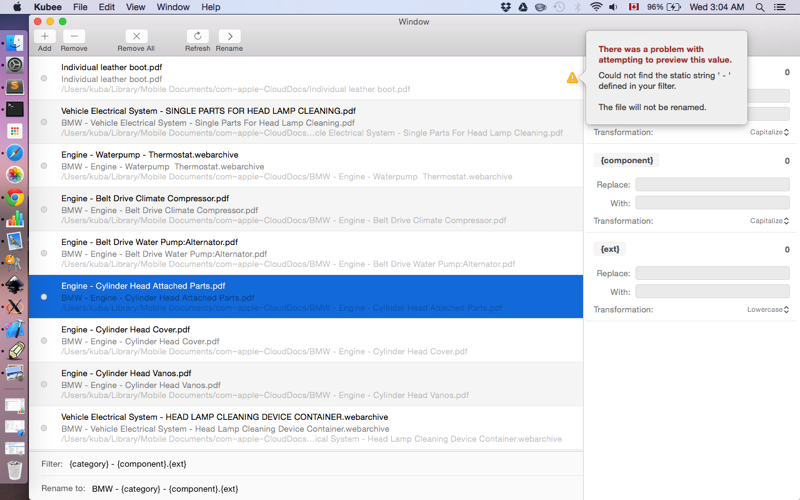Viewport: 800px width, 500px height.
Task: Click the Rename arrow toolbar button
Action: 229,36
